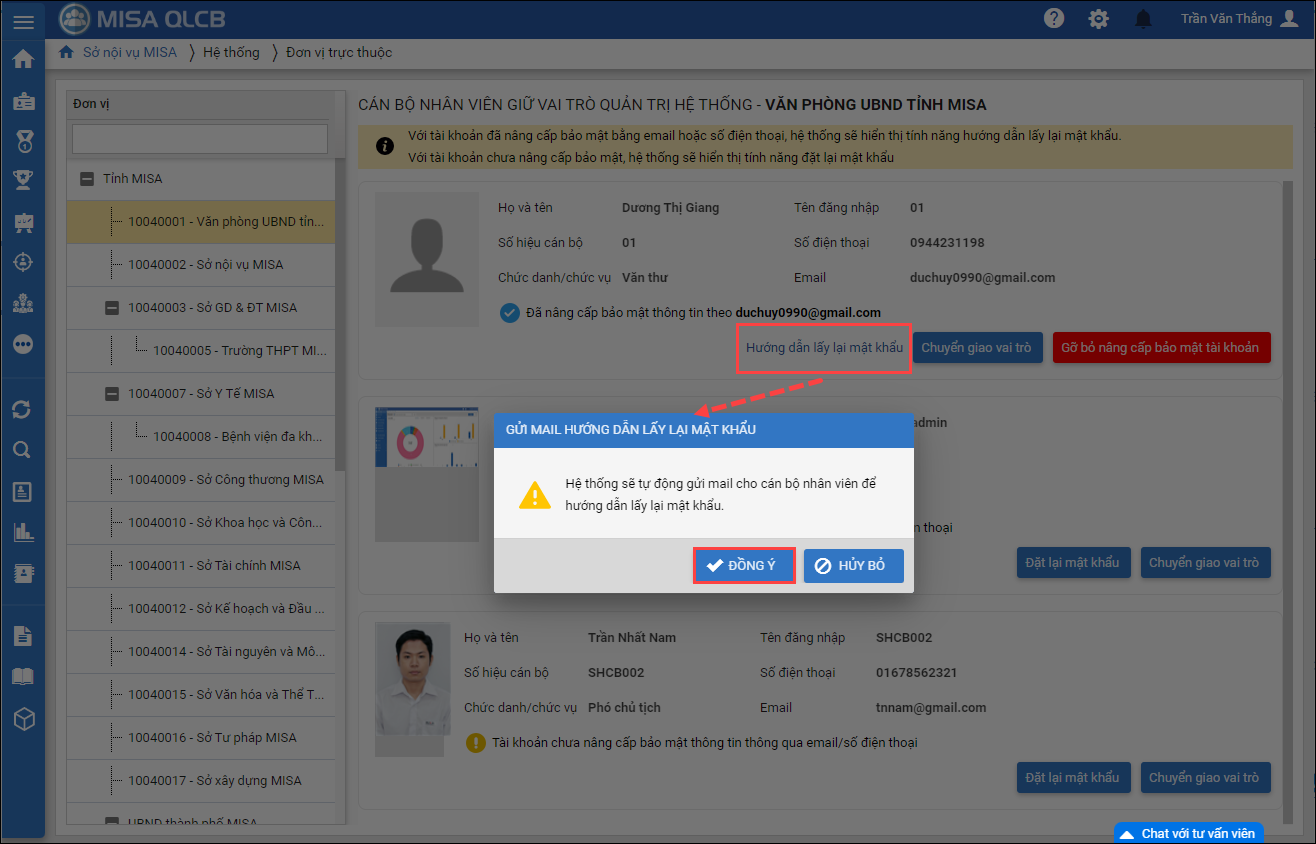Screen dimensions: 1316x844
Task: Open the search magnifier in sidebar
Action: (22, 450)
